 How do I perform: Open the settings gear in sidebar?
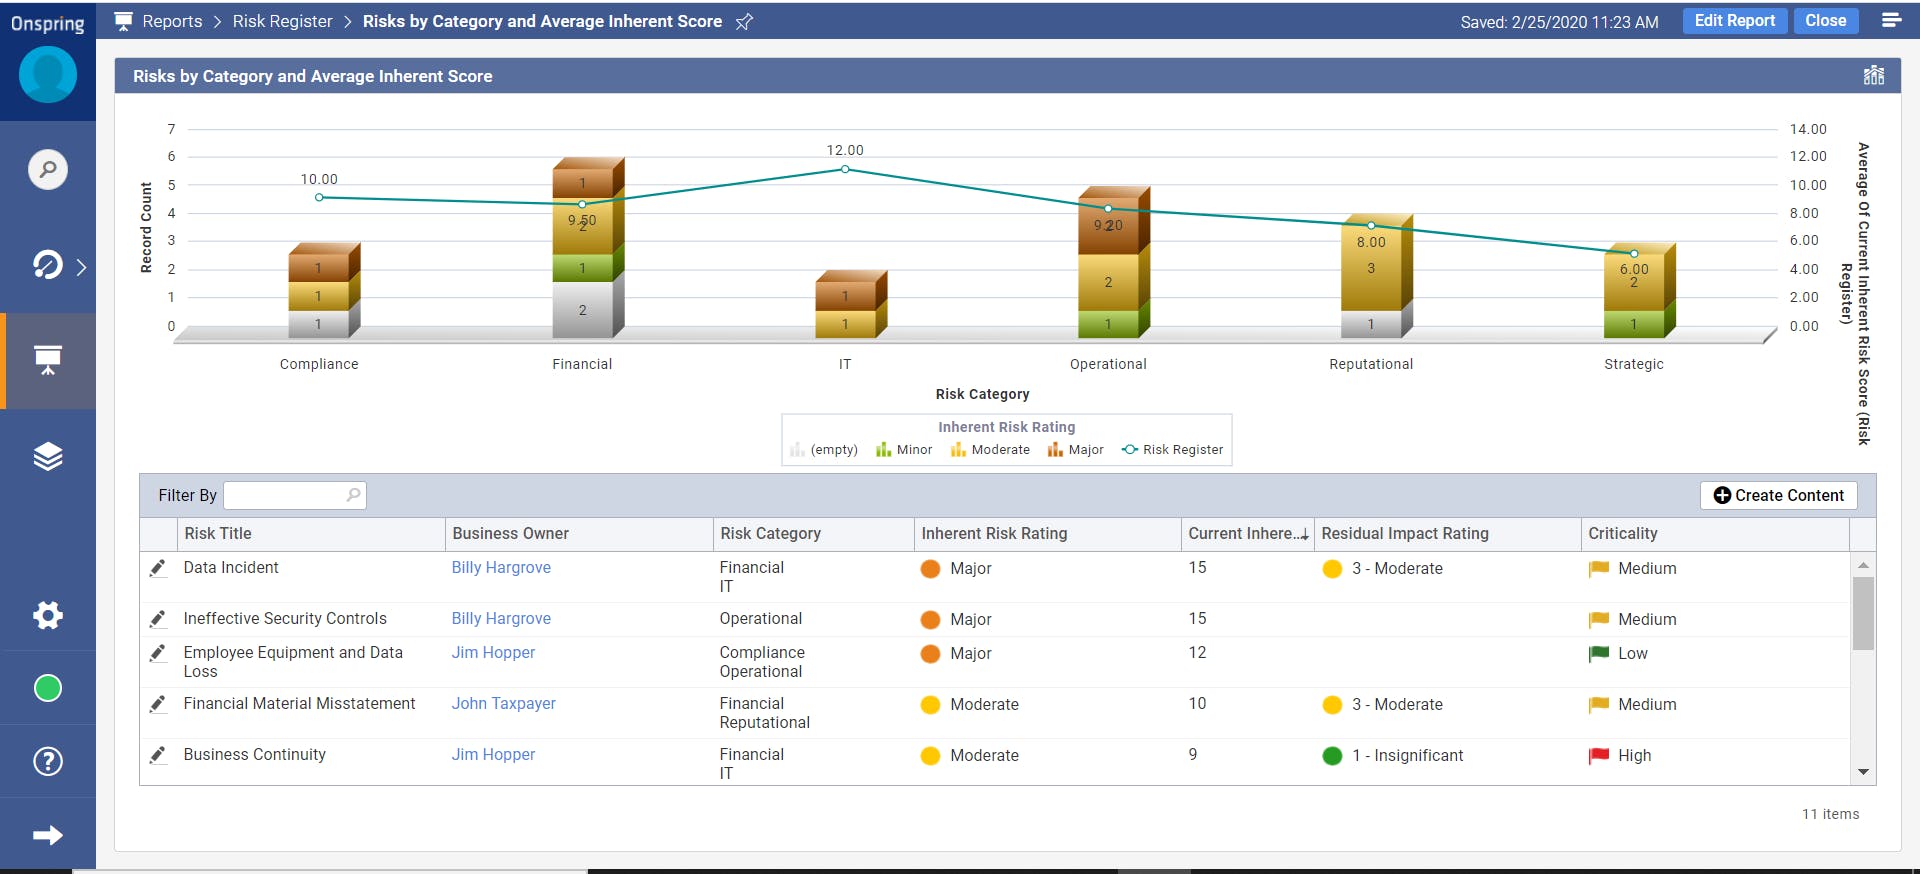(48, 615)
